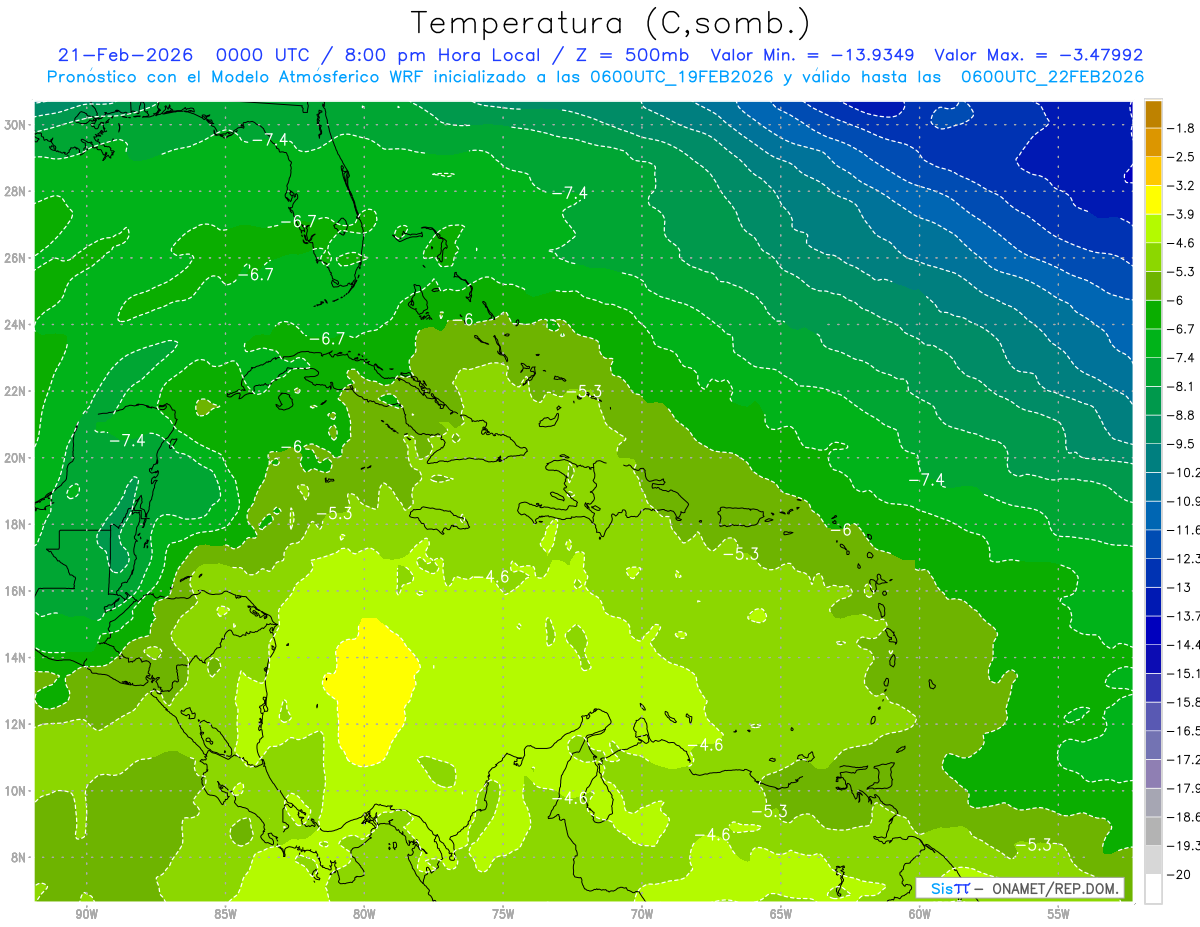Click the "-18.6" colorbar label
Viewport: 1200px width, 927px height.
click(1184, 817)
